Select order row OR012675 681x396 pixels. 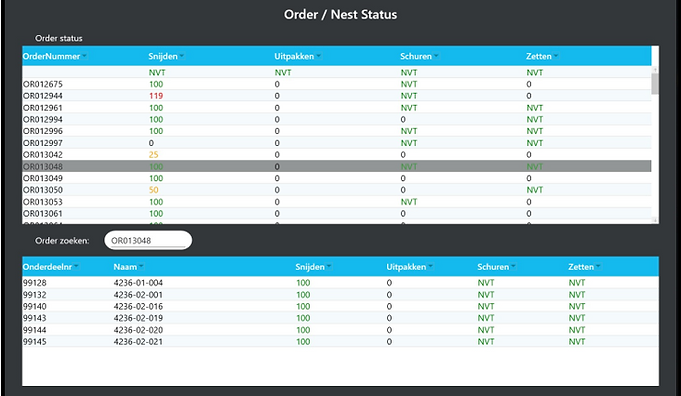tap(337, 84)
